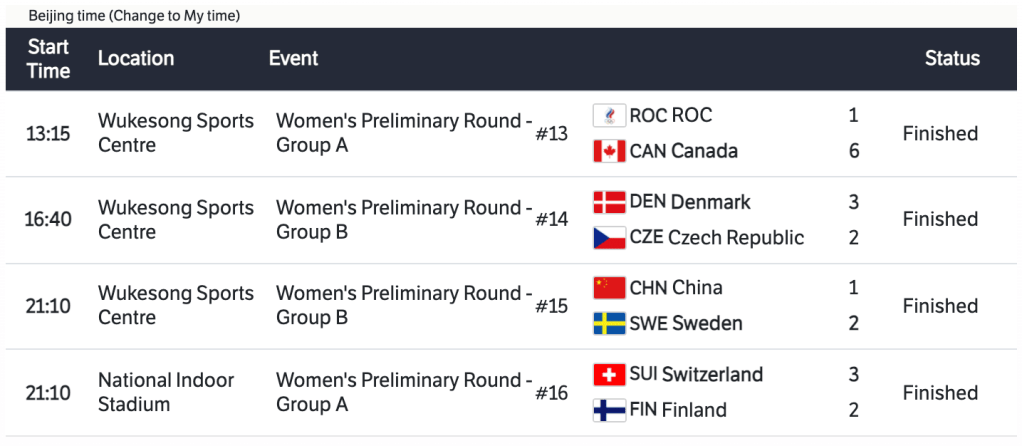Click the Finland flag icon

(609, 410)
